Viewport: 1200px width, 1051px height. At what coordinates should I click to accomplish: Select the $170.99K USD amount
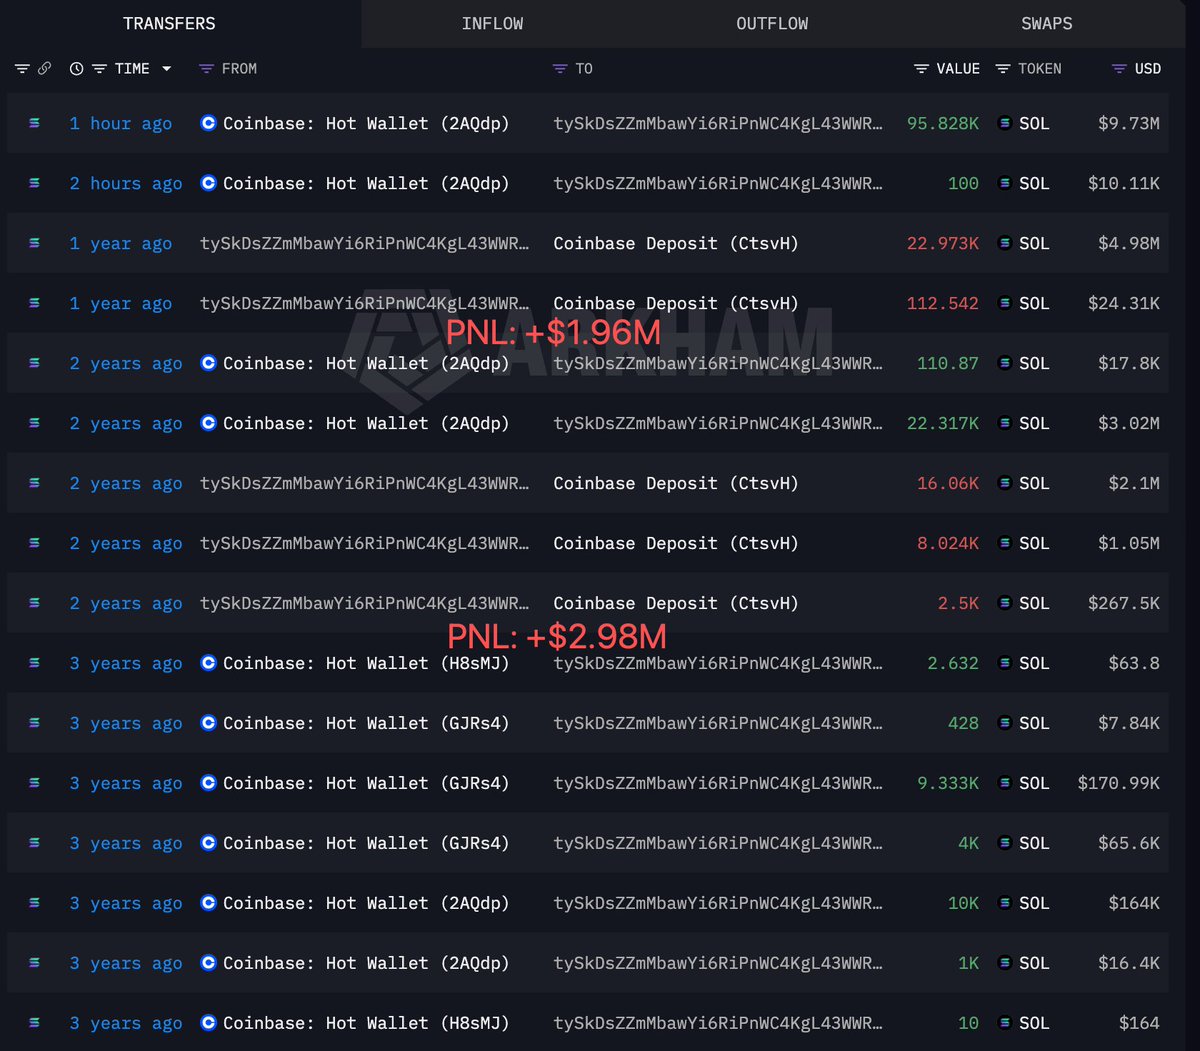[x=1119, y=784]
